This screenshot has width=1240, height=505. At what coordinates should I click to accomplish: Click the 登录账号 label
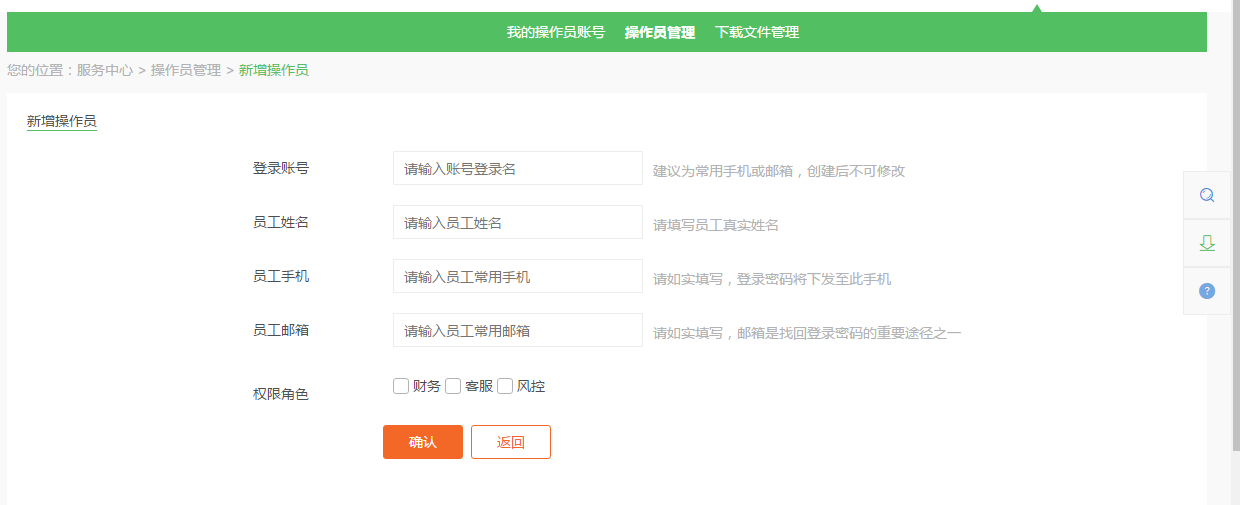(x=281, y=168)
